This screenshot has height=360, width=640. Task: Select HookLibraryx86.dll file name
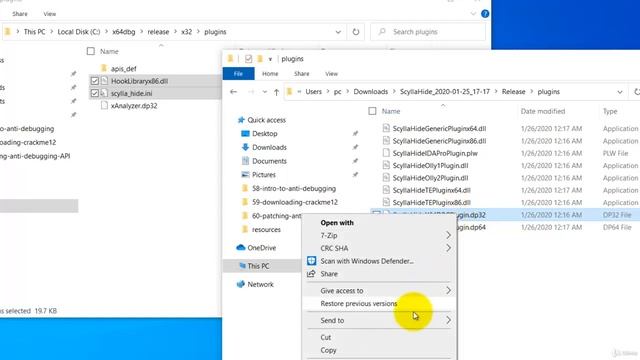pyautogui.click(x=140, y=81)
